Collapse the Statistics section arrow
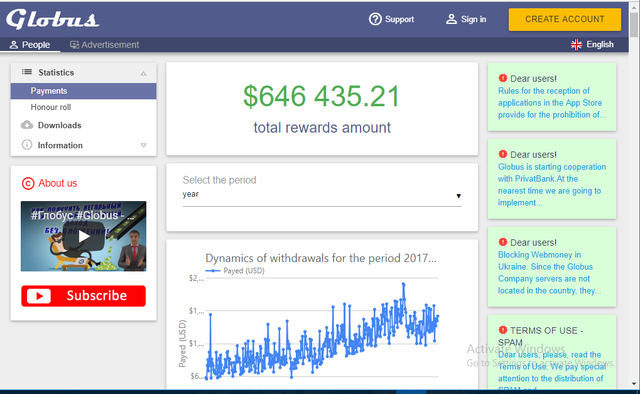The height and width of the screenshot is (394, 640). click(x=143, y=73)
